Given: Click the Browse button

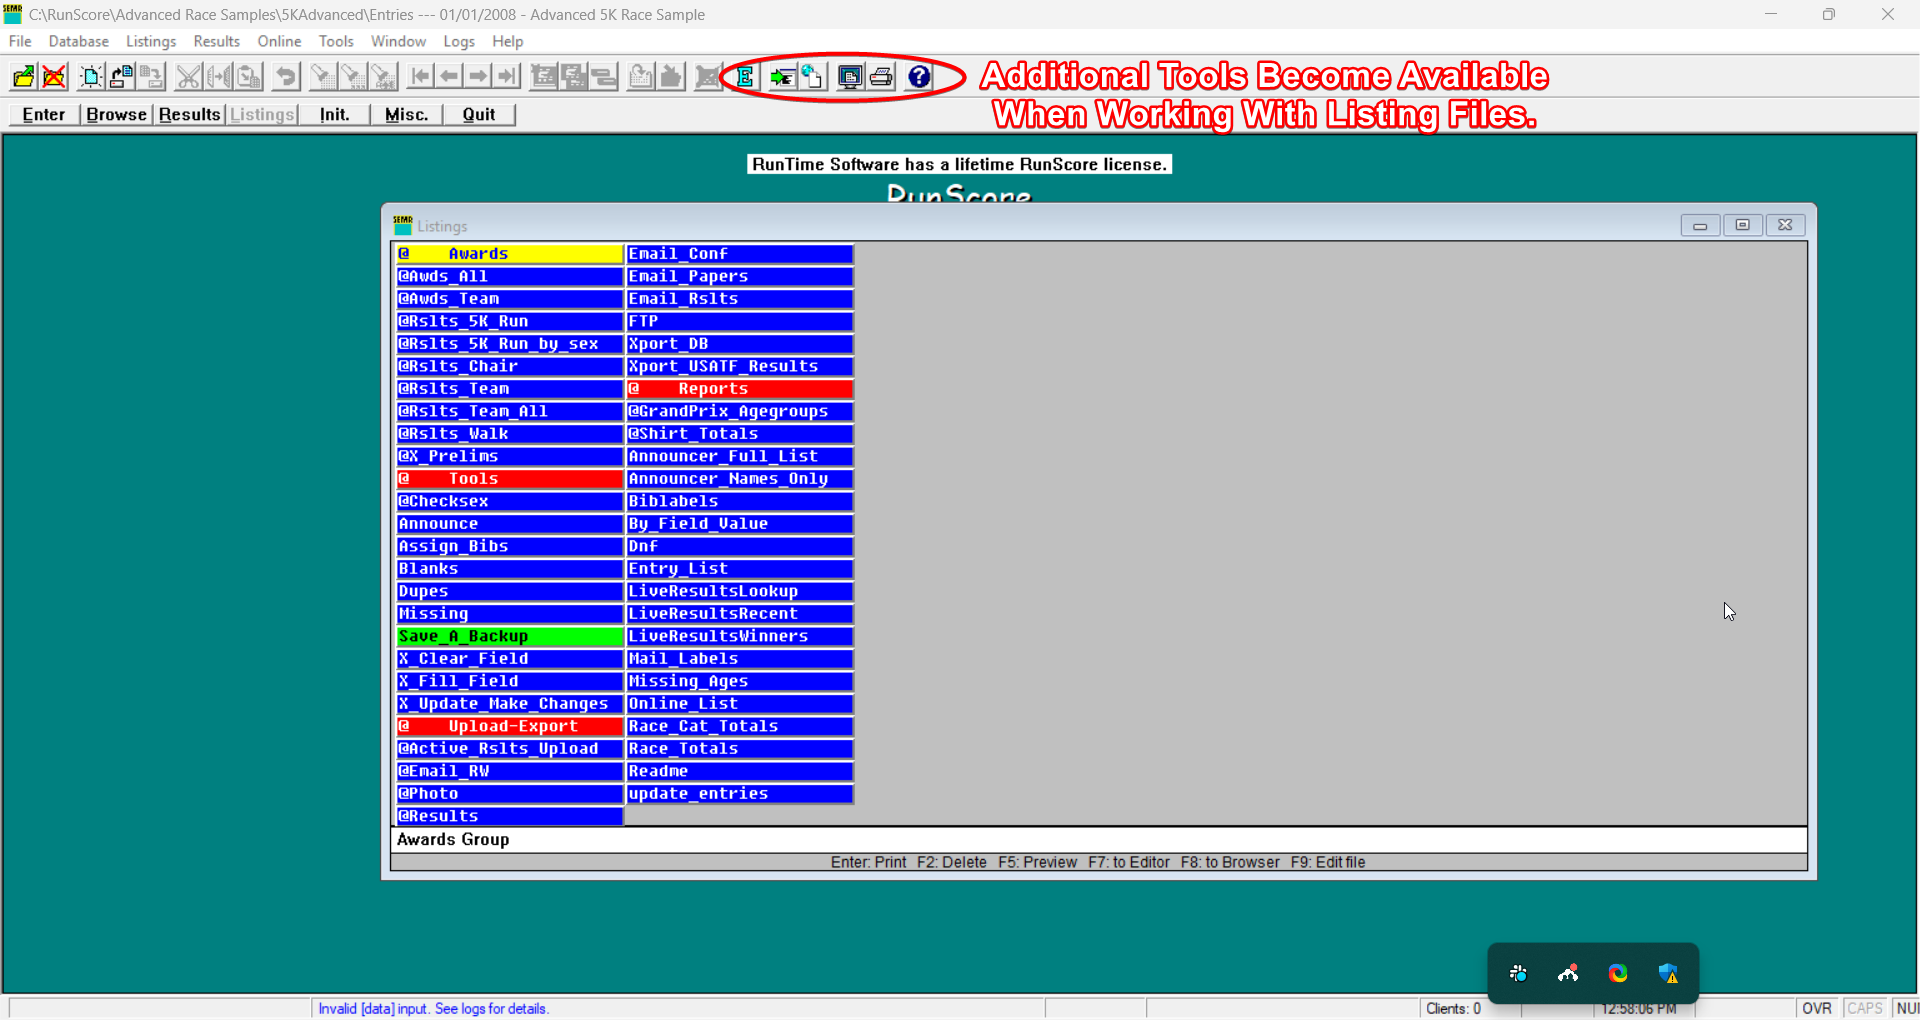Looking at the screenshot, I should tap(116, 114).
